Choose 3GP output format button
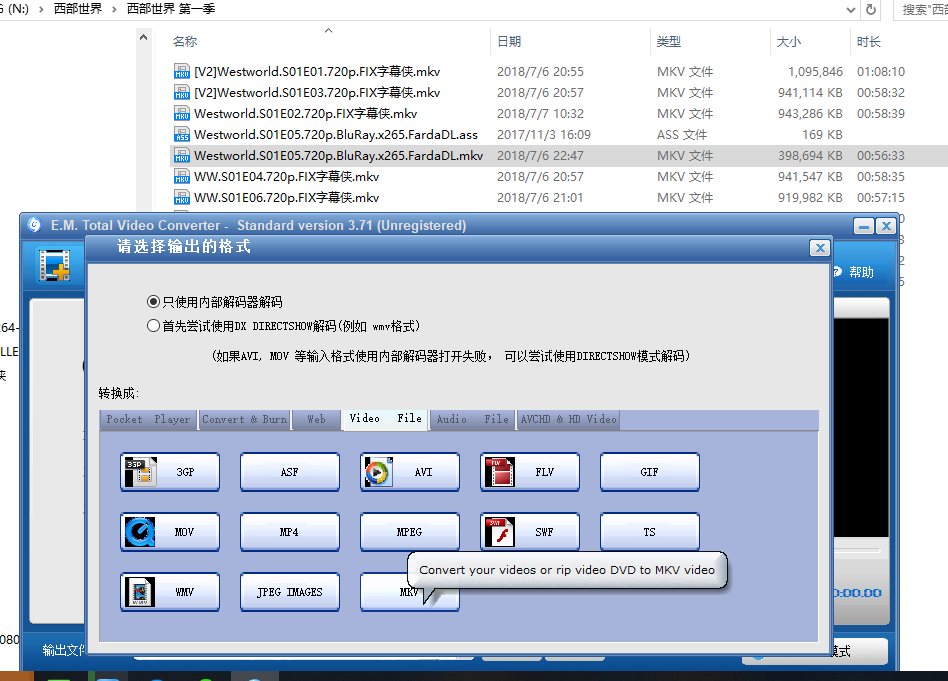 point(170,472)
